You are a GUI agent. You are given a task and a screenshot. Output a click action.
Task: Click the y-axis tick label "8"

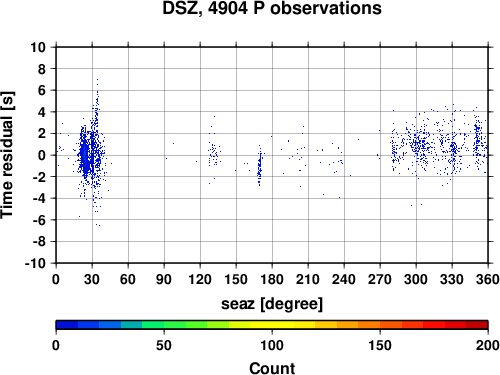point(42,69)
